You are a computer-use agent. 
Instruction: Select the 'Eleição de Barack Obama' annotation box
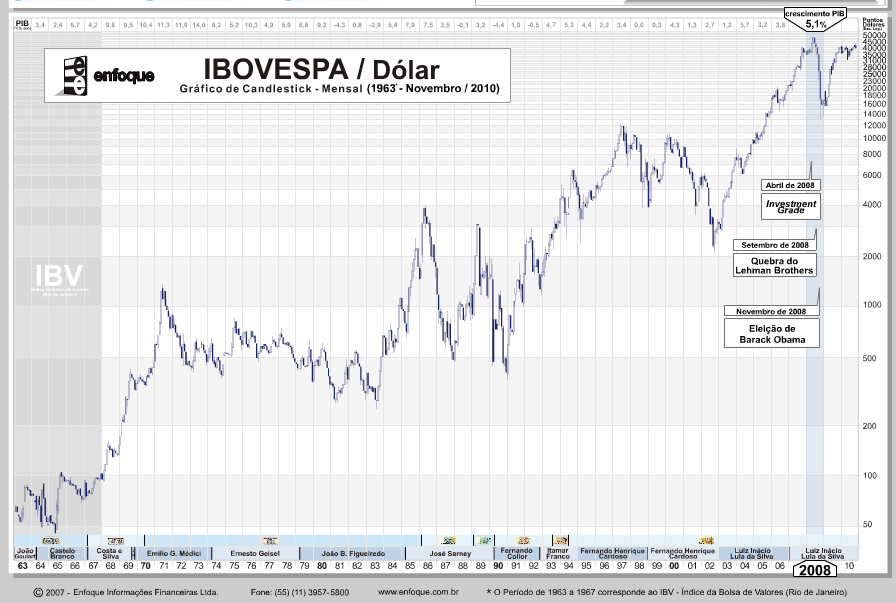[x=772, y=334]
